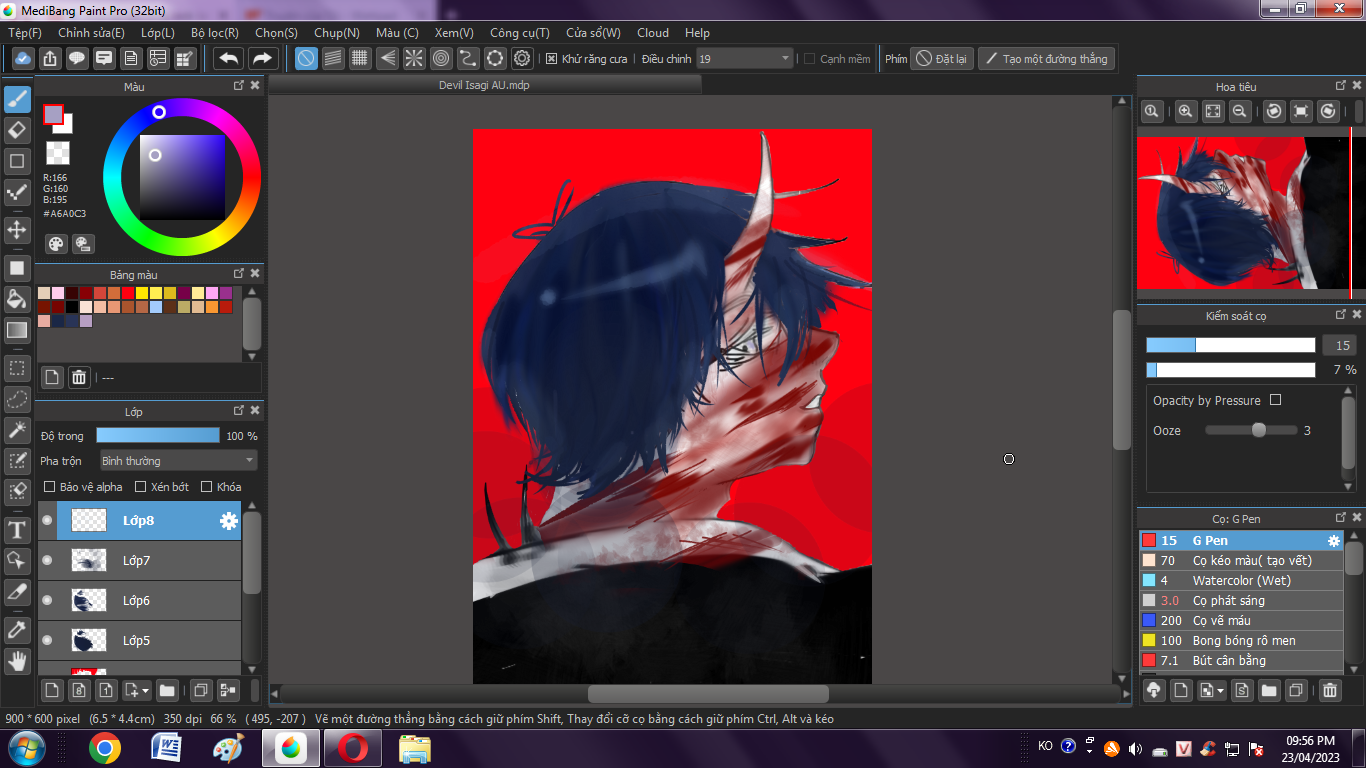Select the Hand pan tool
Viewport: 1368px width, 768px height.
pyautogui.click(x=17, y=660)
